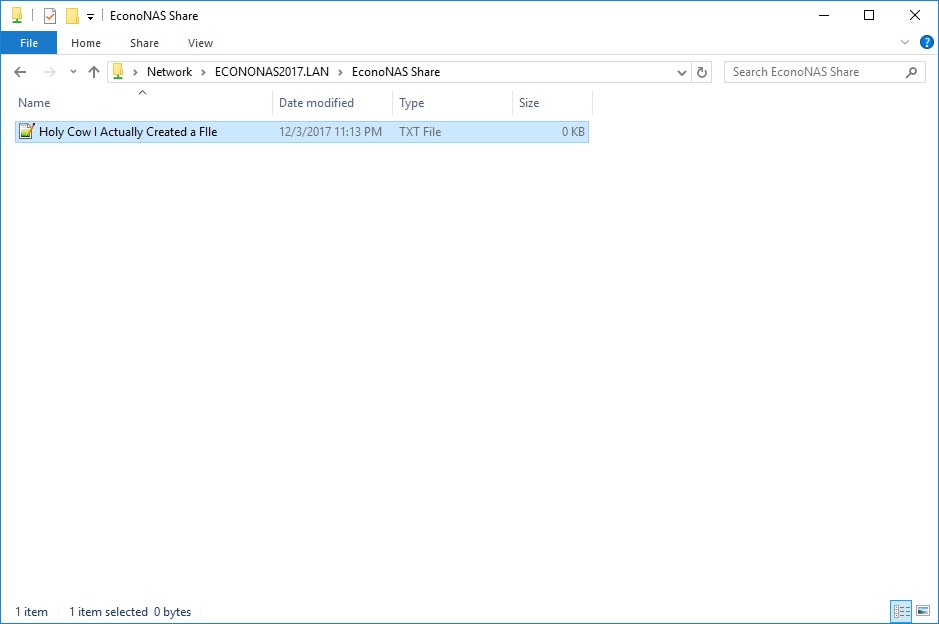Switch to the Home ribbon tab
The width and height of the screenshot is (939, 624).
point(86,43)
